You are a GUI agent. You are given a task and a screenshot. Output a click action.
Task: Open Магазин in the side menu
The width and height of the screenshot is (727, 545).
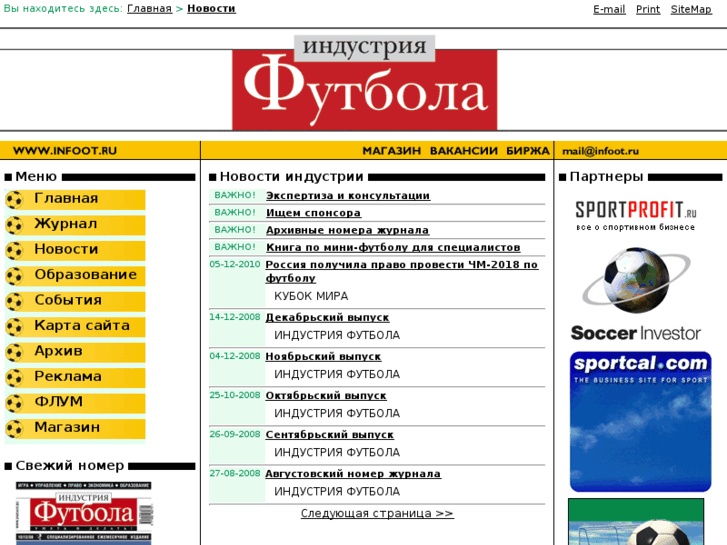coord(67,427)
